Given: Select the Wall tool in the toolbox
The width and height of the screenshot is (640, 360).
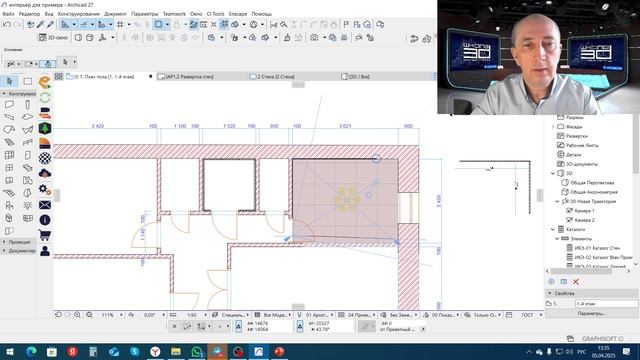Looking at the screenshot, I should click(x=9, y=105).
